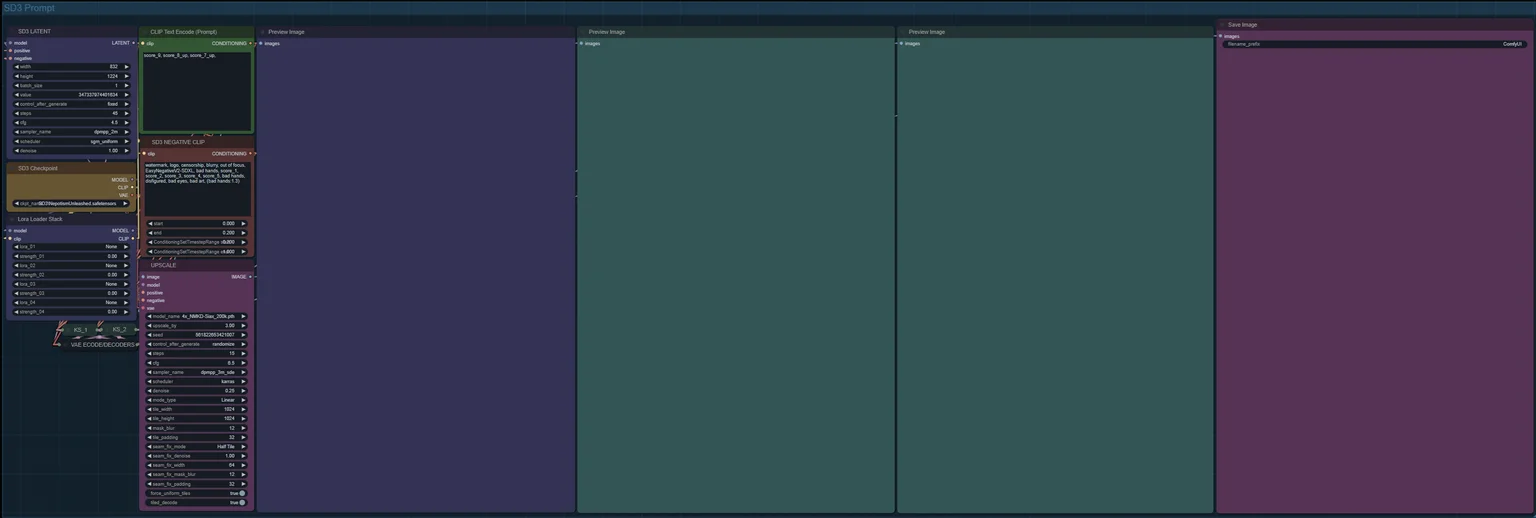Image resolution: width=1536 pixels, height=518 pixels.
Task: Click the negative input port on SD3 LATENT
Action: click(x=10, y=58)
